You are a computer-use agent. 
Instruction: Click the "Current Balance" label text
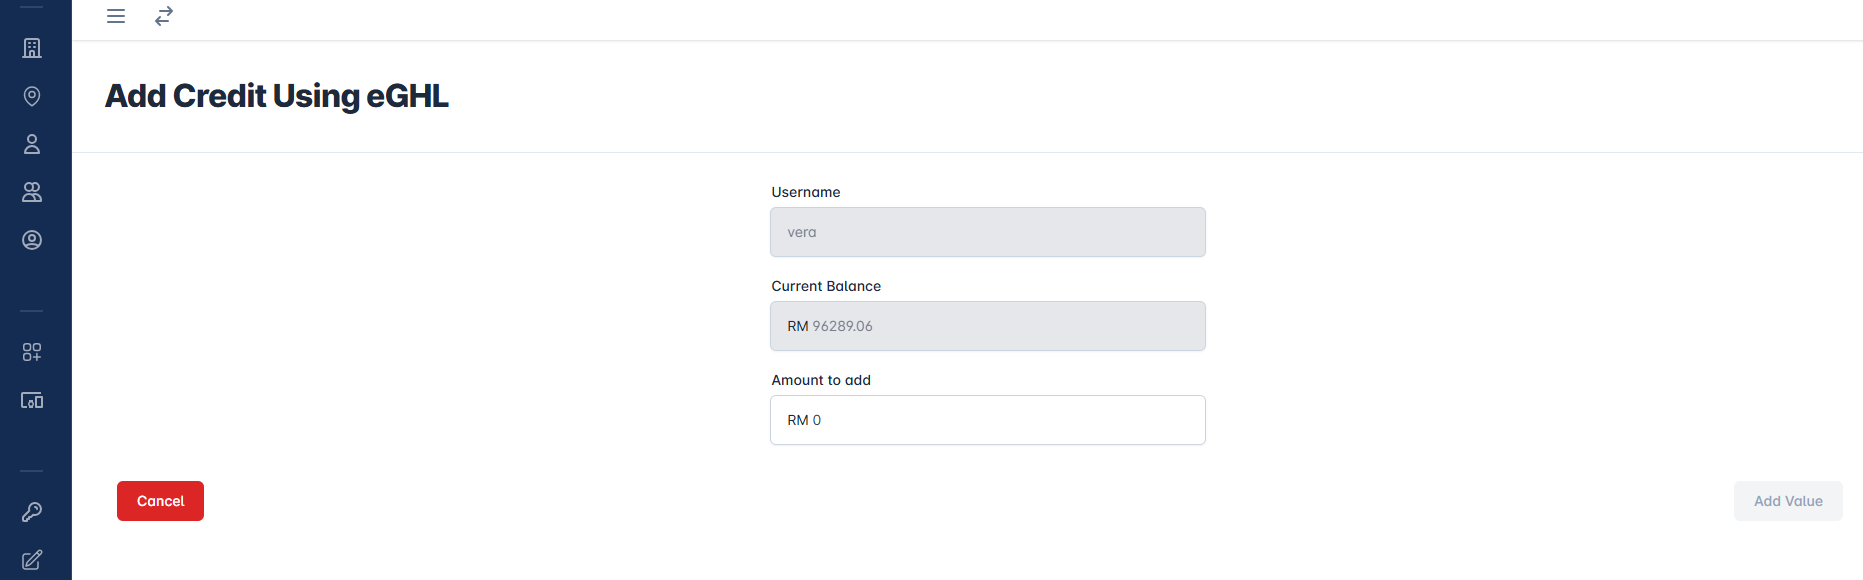coord(826,286)
